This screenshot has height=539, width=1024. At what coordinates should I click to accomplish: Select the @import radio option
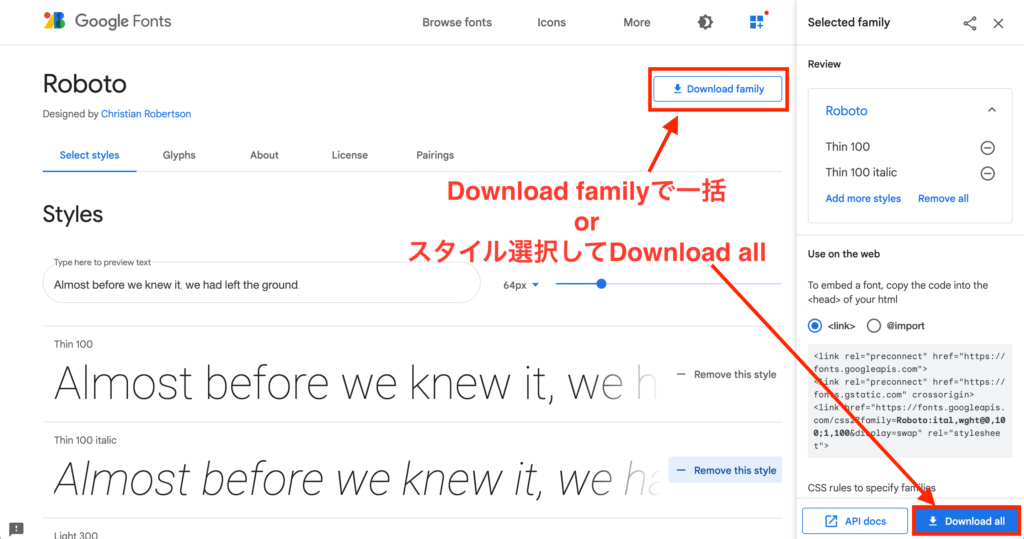pyautogui.click(x=873, y=325)
